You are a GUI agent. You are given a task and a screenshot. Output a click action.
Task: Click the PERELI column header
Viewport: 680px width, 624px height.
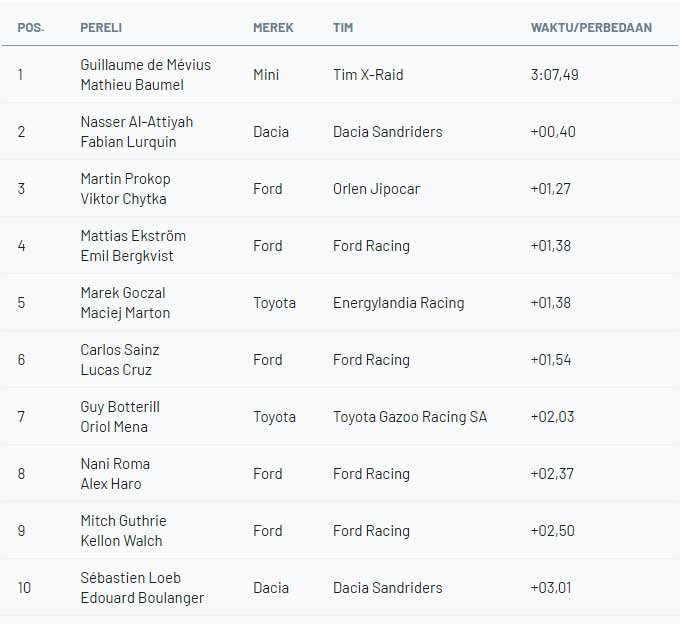[x=101, y=27]
